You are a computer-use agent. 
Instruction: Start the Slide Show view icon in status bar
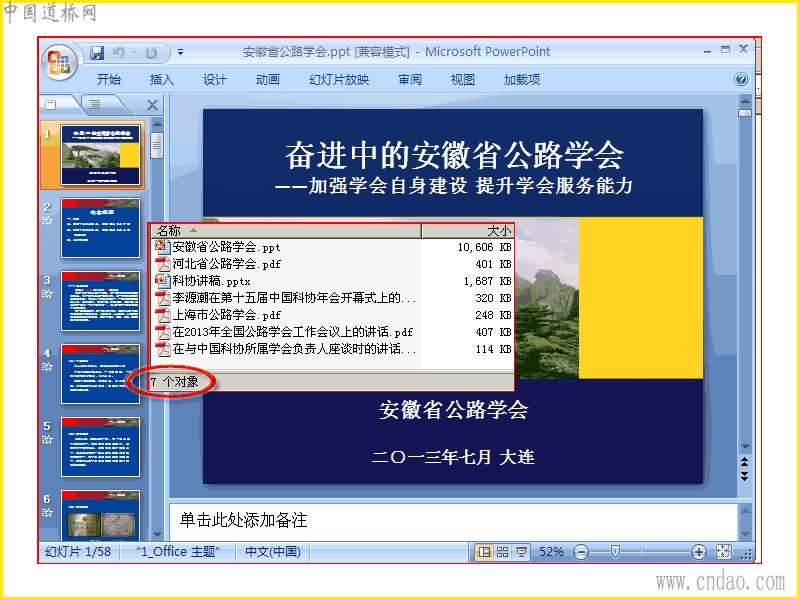pos(521,552)
